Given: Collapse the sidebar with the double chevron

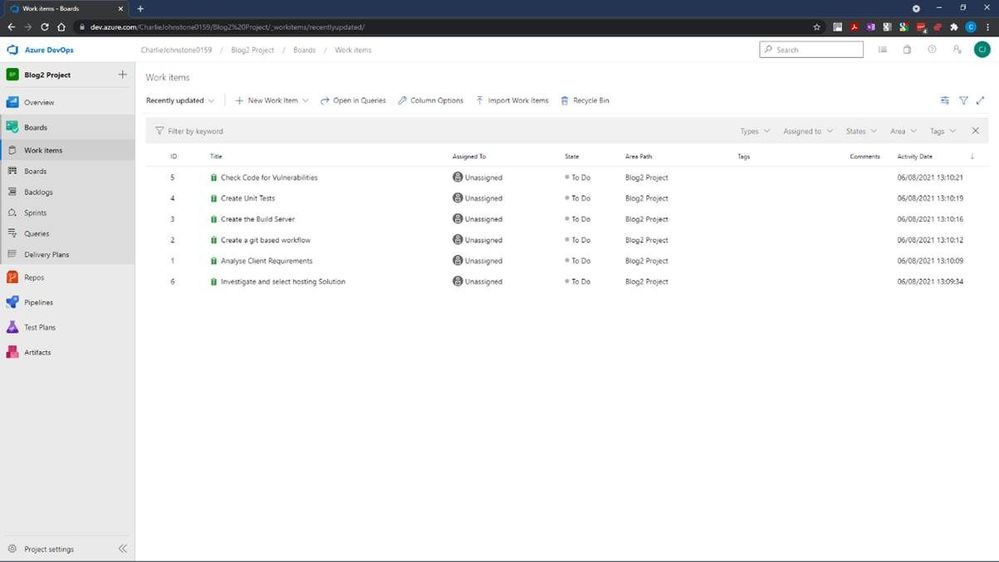Looking at the screenshot, I should [122, 549].
